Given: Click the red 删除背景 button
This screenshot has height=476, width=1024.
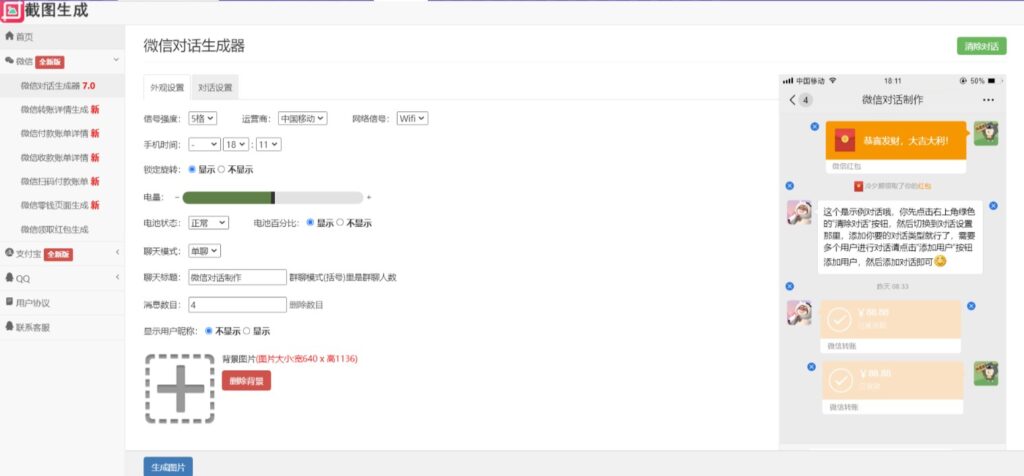Looking at the screenshot, I should click(246, 381).
